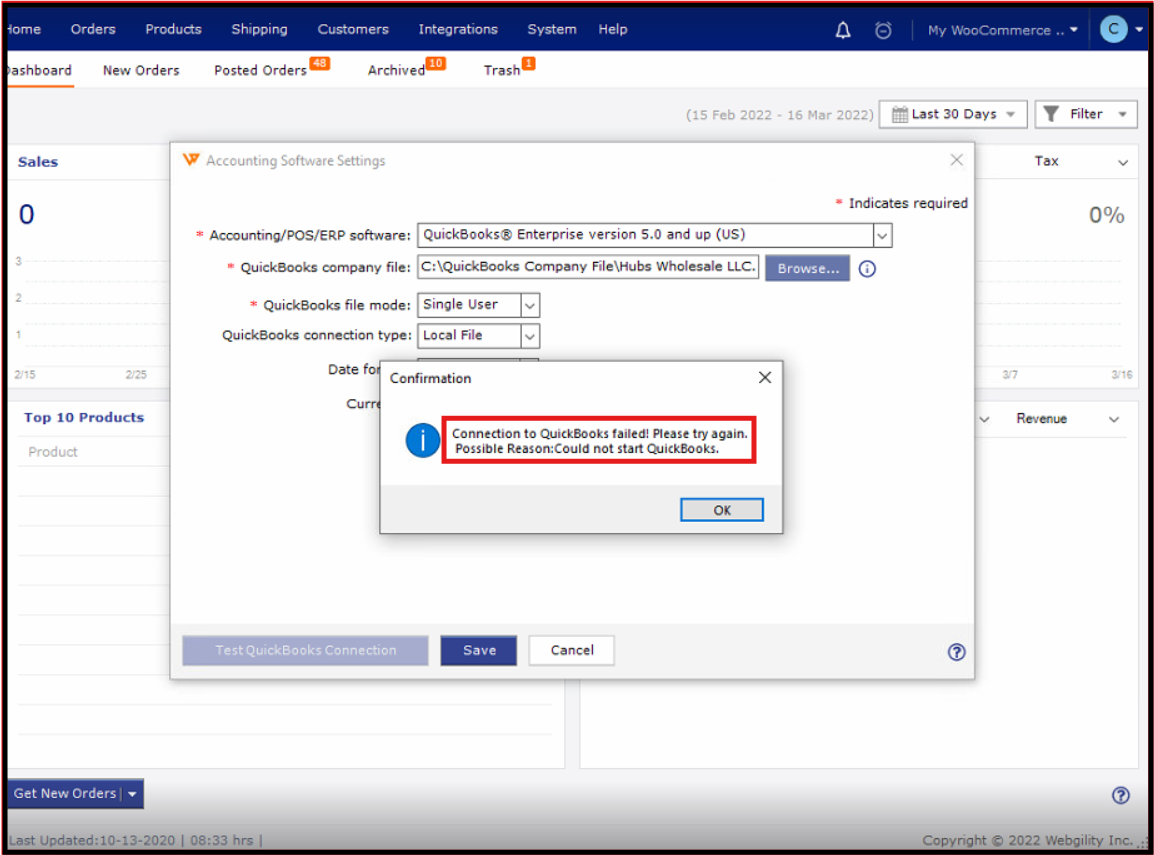The width and height of the screenshot is (1154, 855).
Task: Open the Shipping menu
Action: click(259, 29)
